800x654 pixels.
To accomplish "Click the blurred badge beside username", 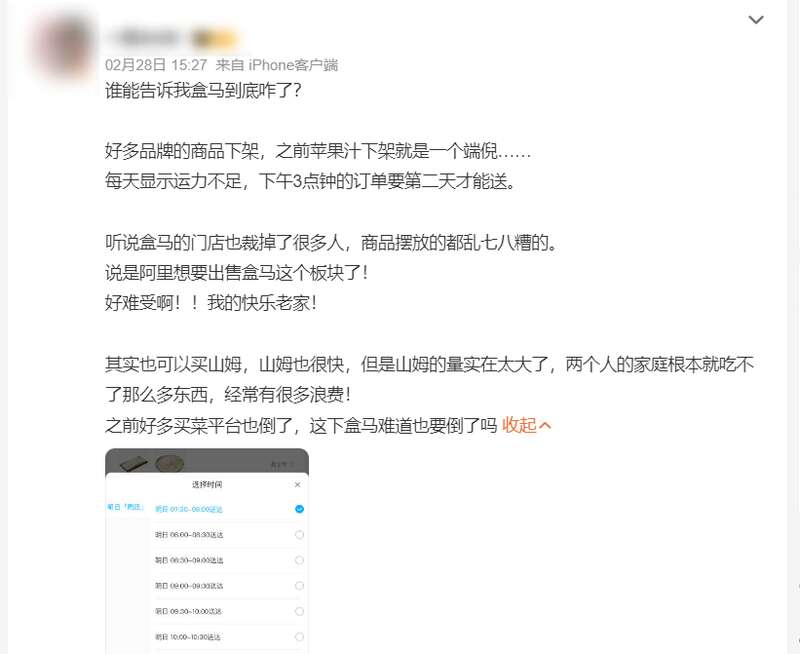I will 214,39.
